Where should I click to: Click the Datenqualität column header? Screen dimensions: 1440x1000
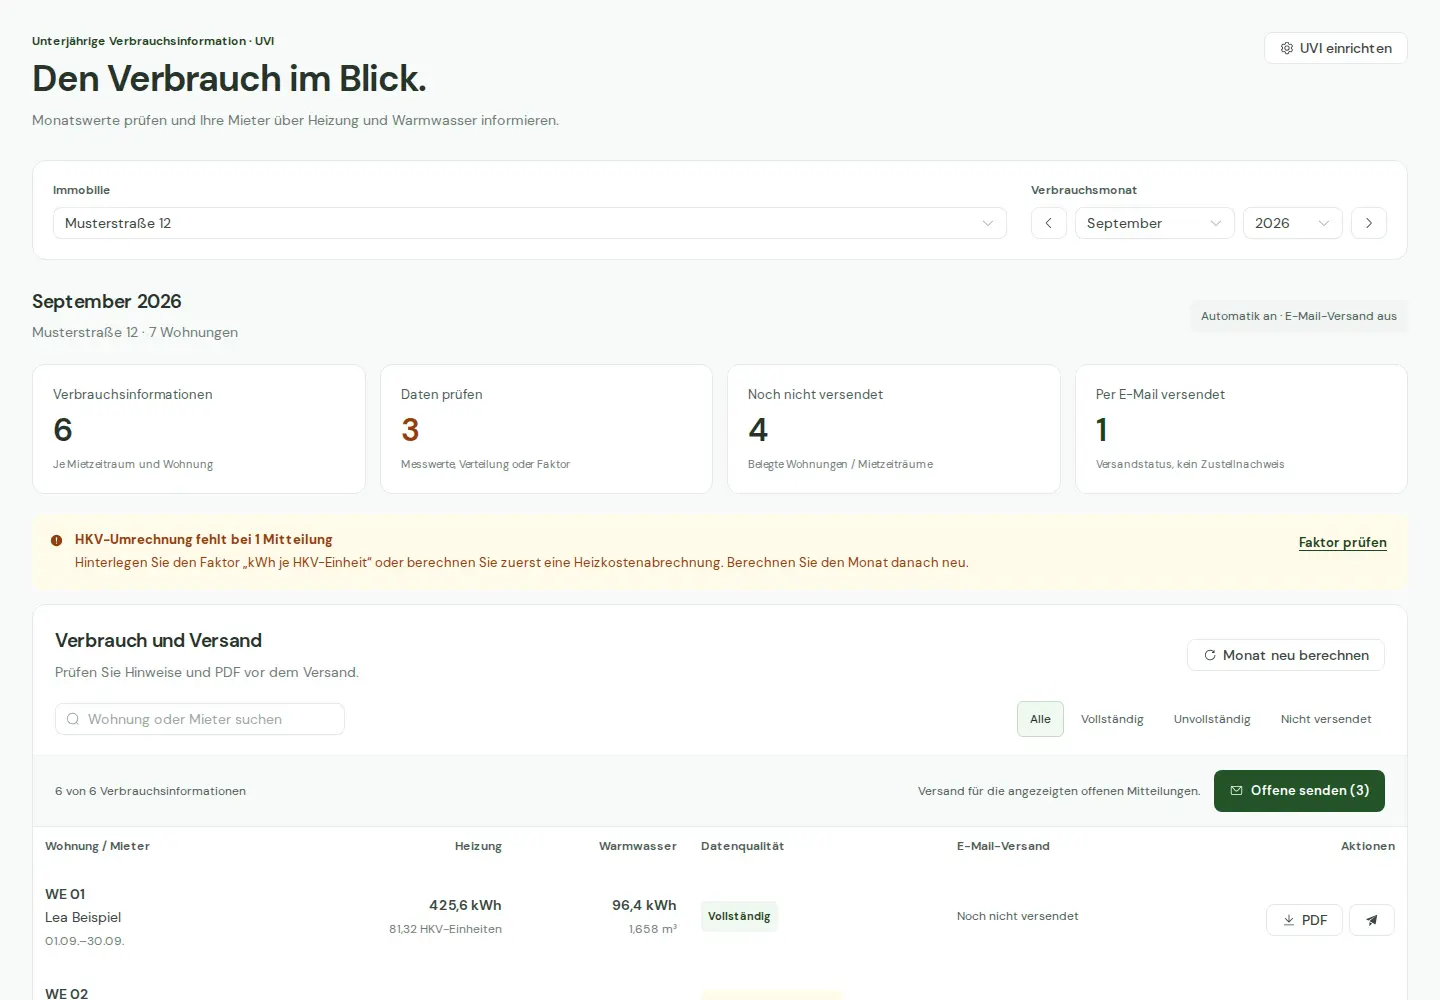pyautogui.click(x=742, y=846)
